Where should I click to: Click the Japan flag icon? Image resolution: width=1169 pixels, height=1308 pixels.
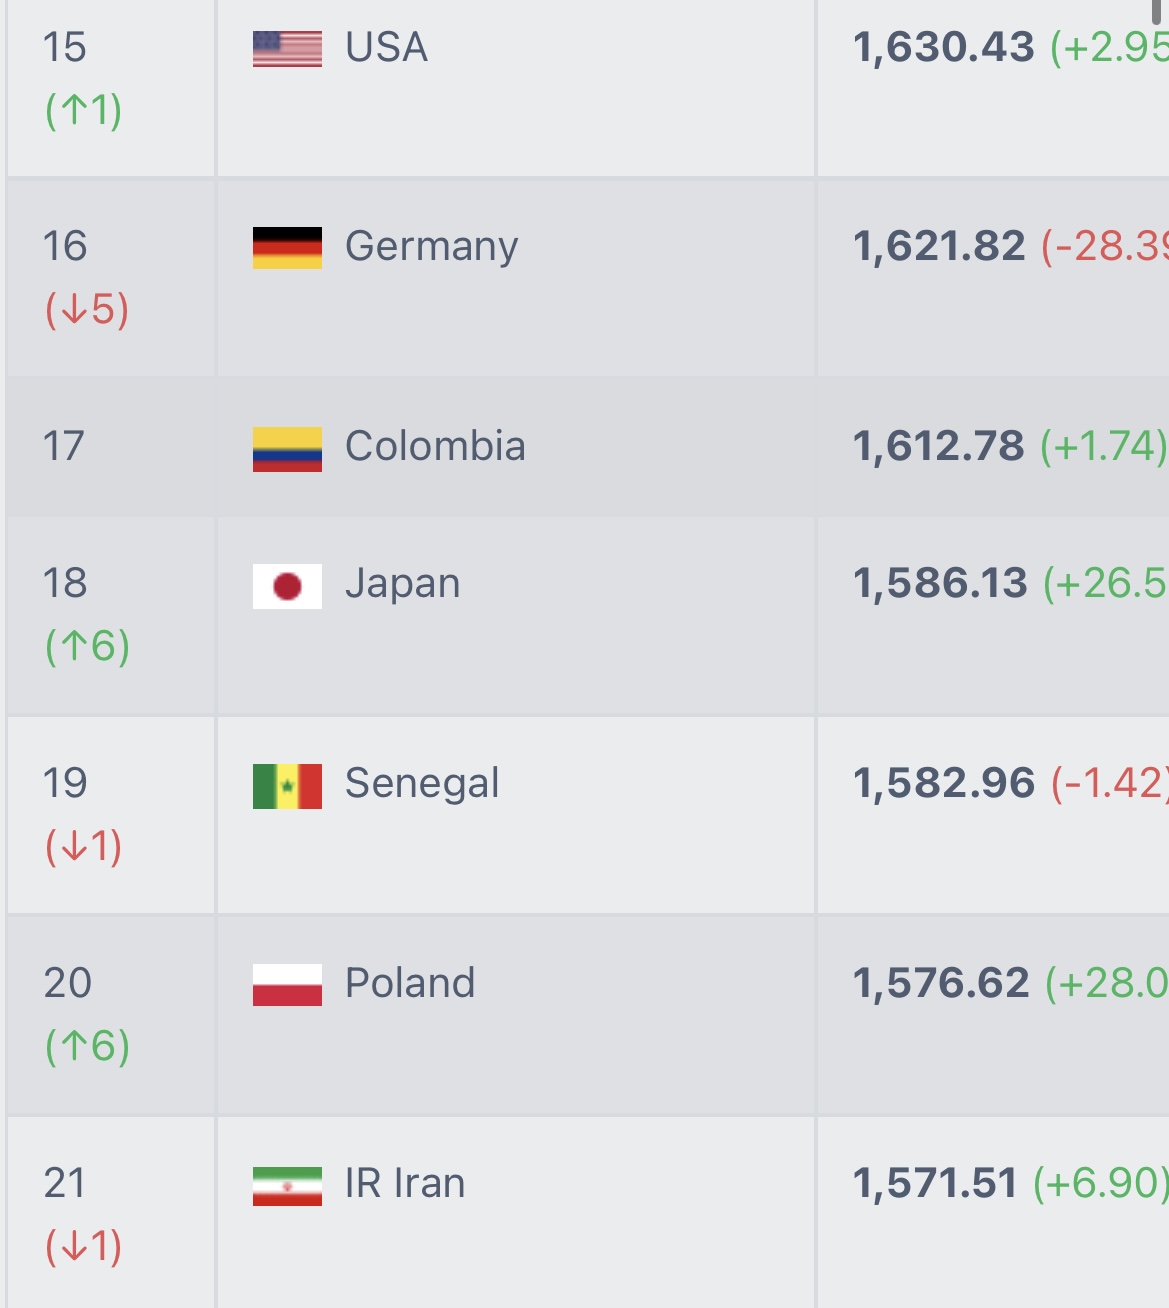287,586
